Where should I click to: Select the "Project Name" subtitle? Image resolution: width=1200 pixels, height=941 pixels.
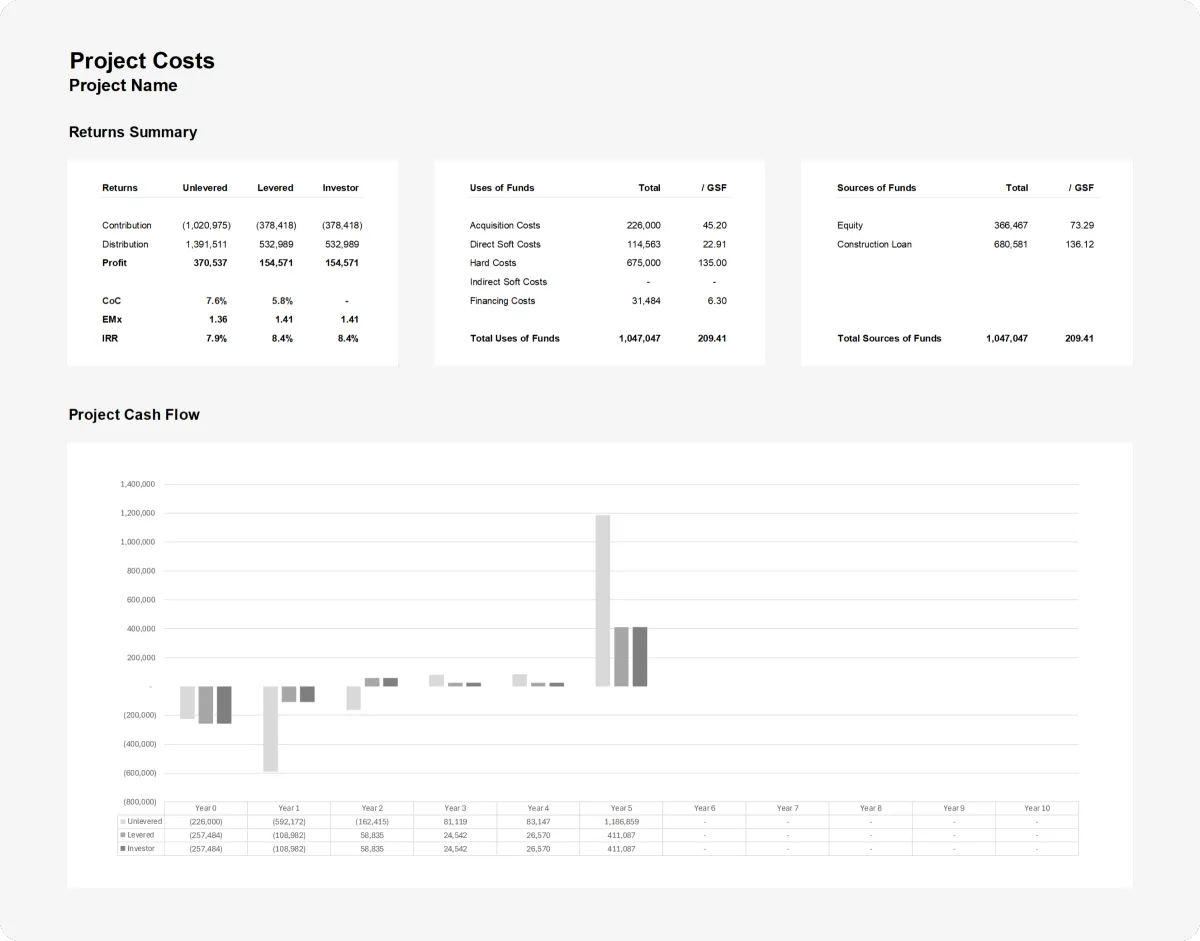click(x=123, y=86)
